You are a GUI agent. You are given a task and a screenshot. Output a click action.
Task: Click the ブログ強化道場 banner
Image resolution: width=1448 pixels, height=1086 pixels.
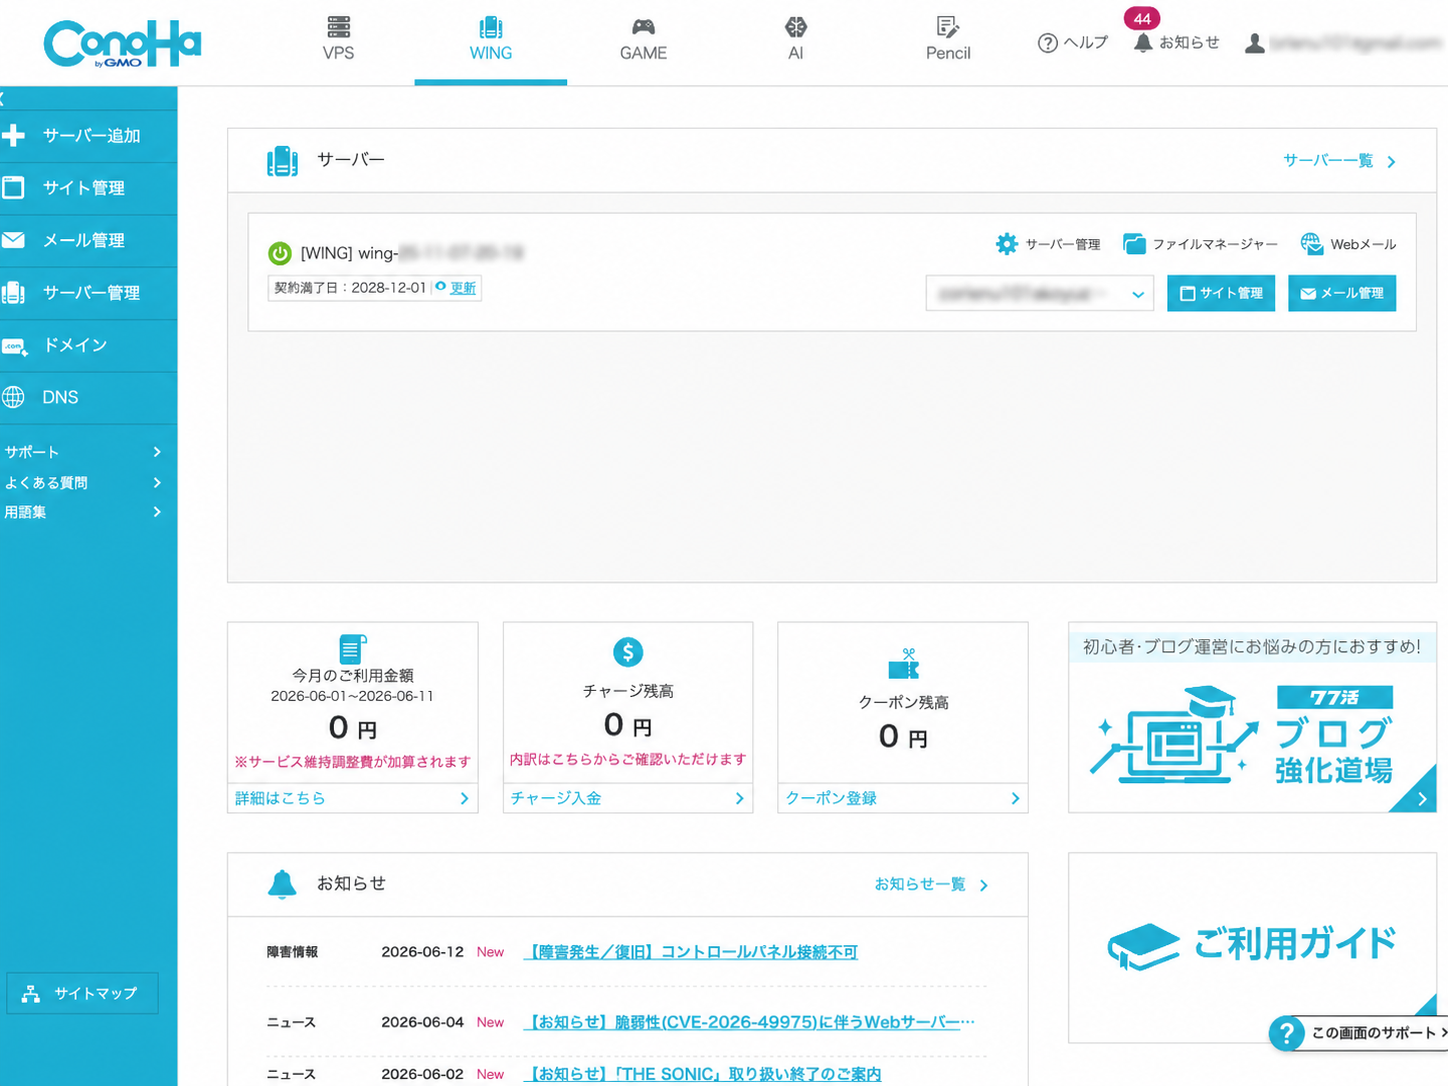click(x=1252, y=717)
